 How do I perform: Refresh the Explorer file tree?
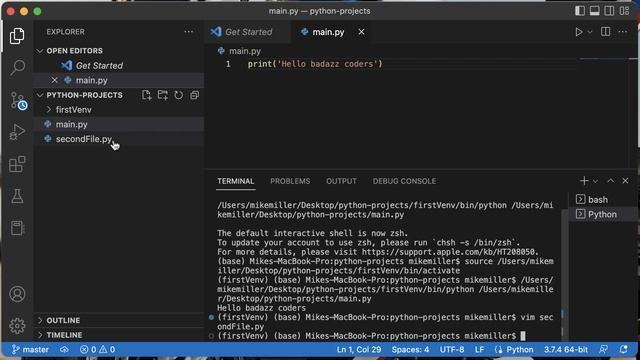(x=179, y=95)
